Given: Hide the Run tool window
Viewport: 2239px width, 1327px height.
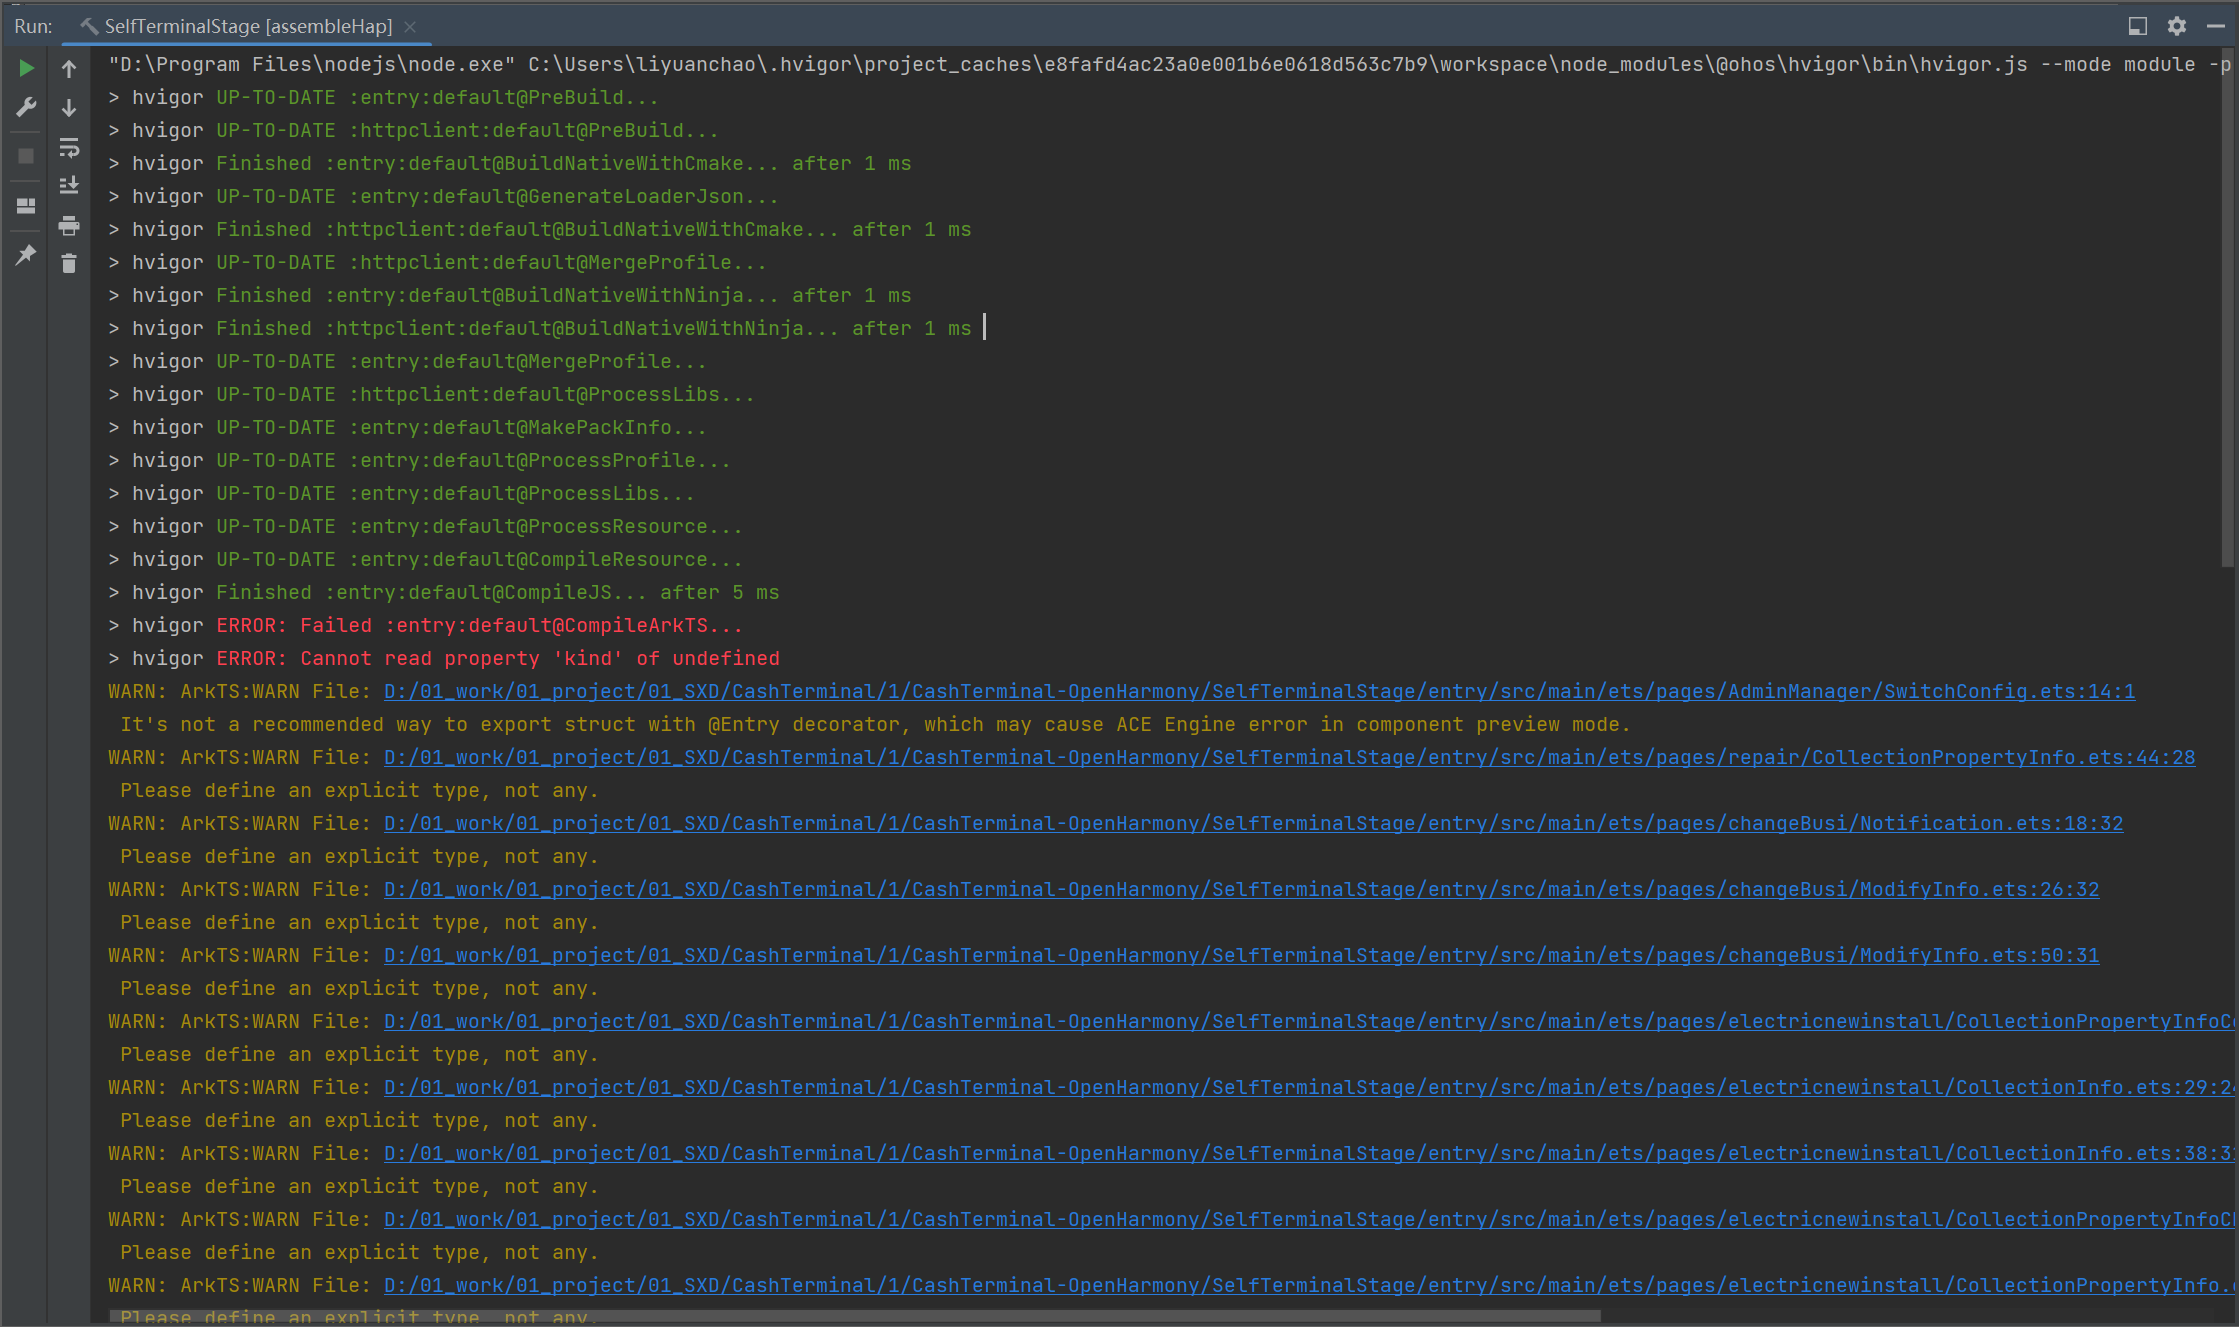Looking at the screenshot, I should tap(2216, 26).
